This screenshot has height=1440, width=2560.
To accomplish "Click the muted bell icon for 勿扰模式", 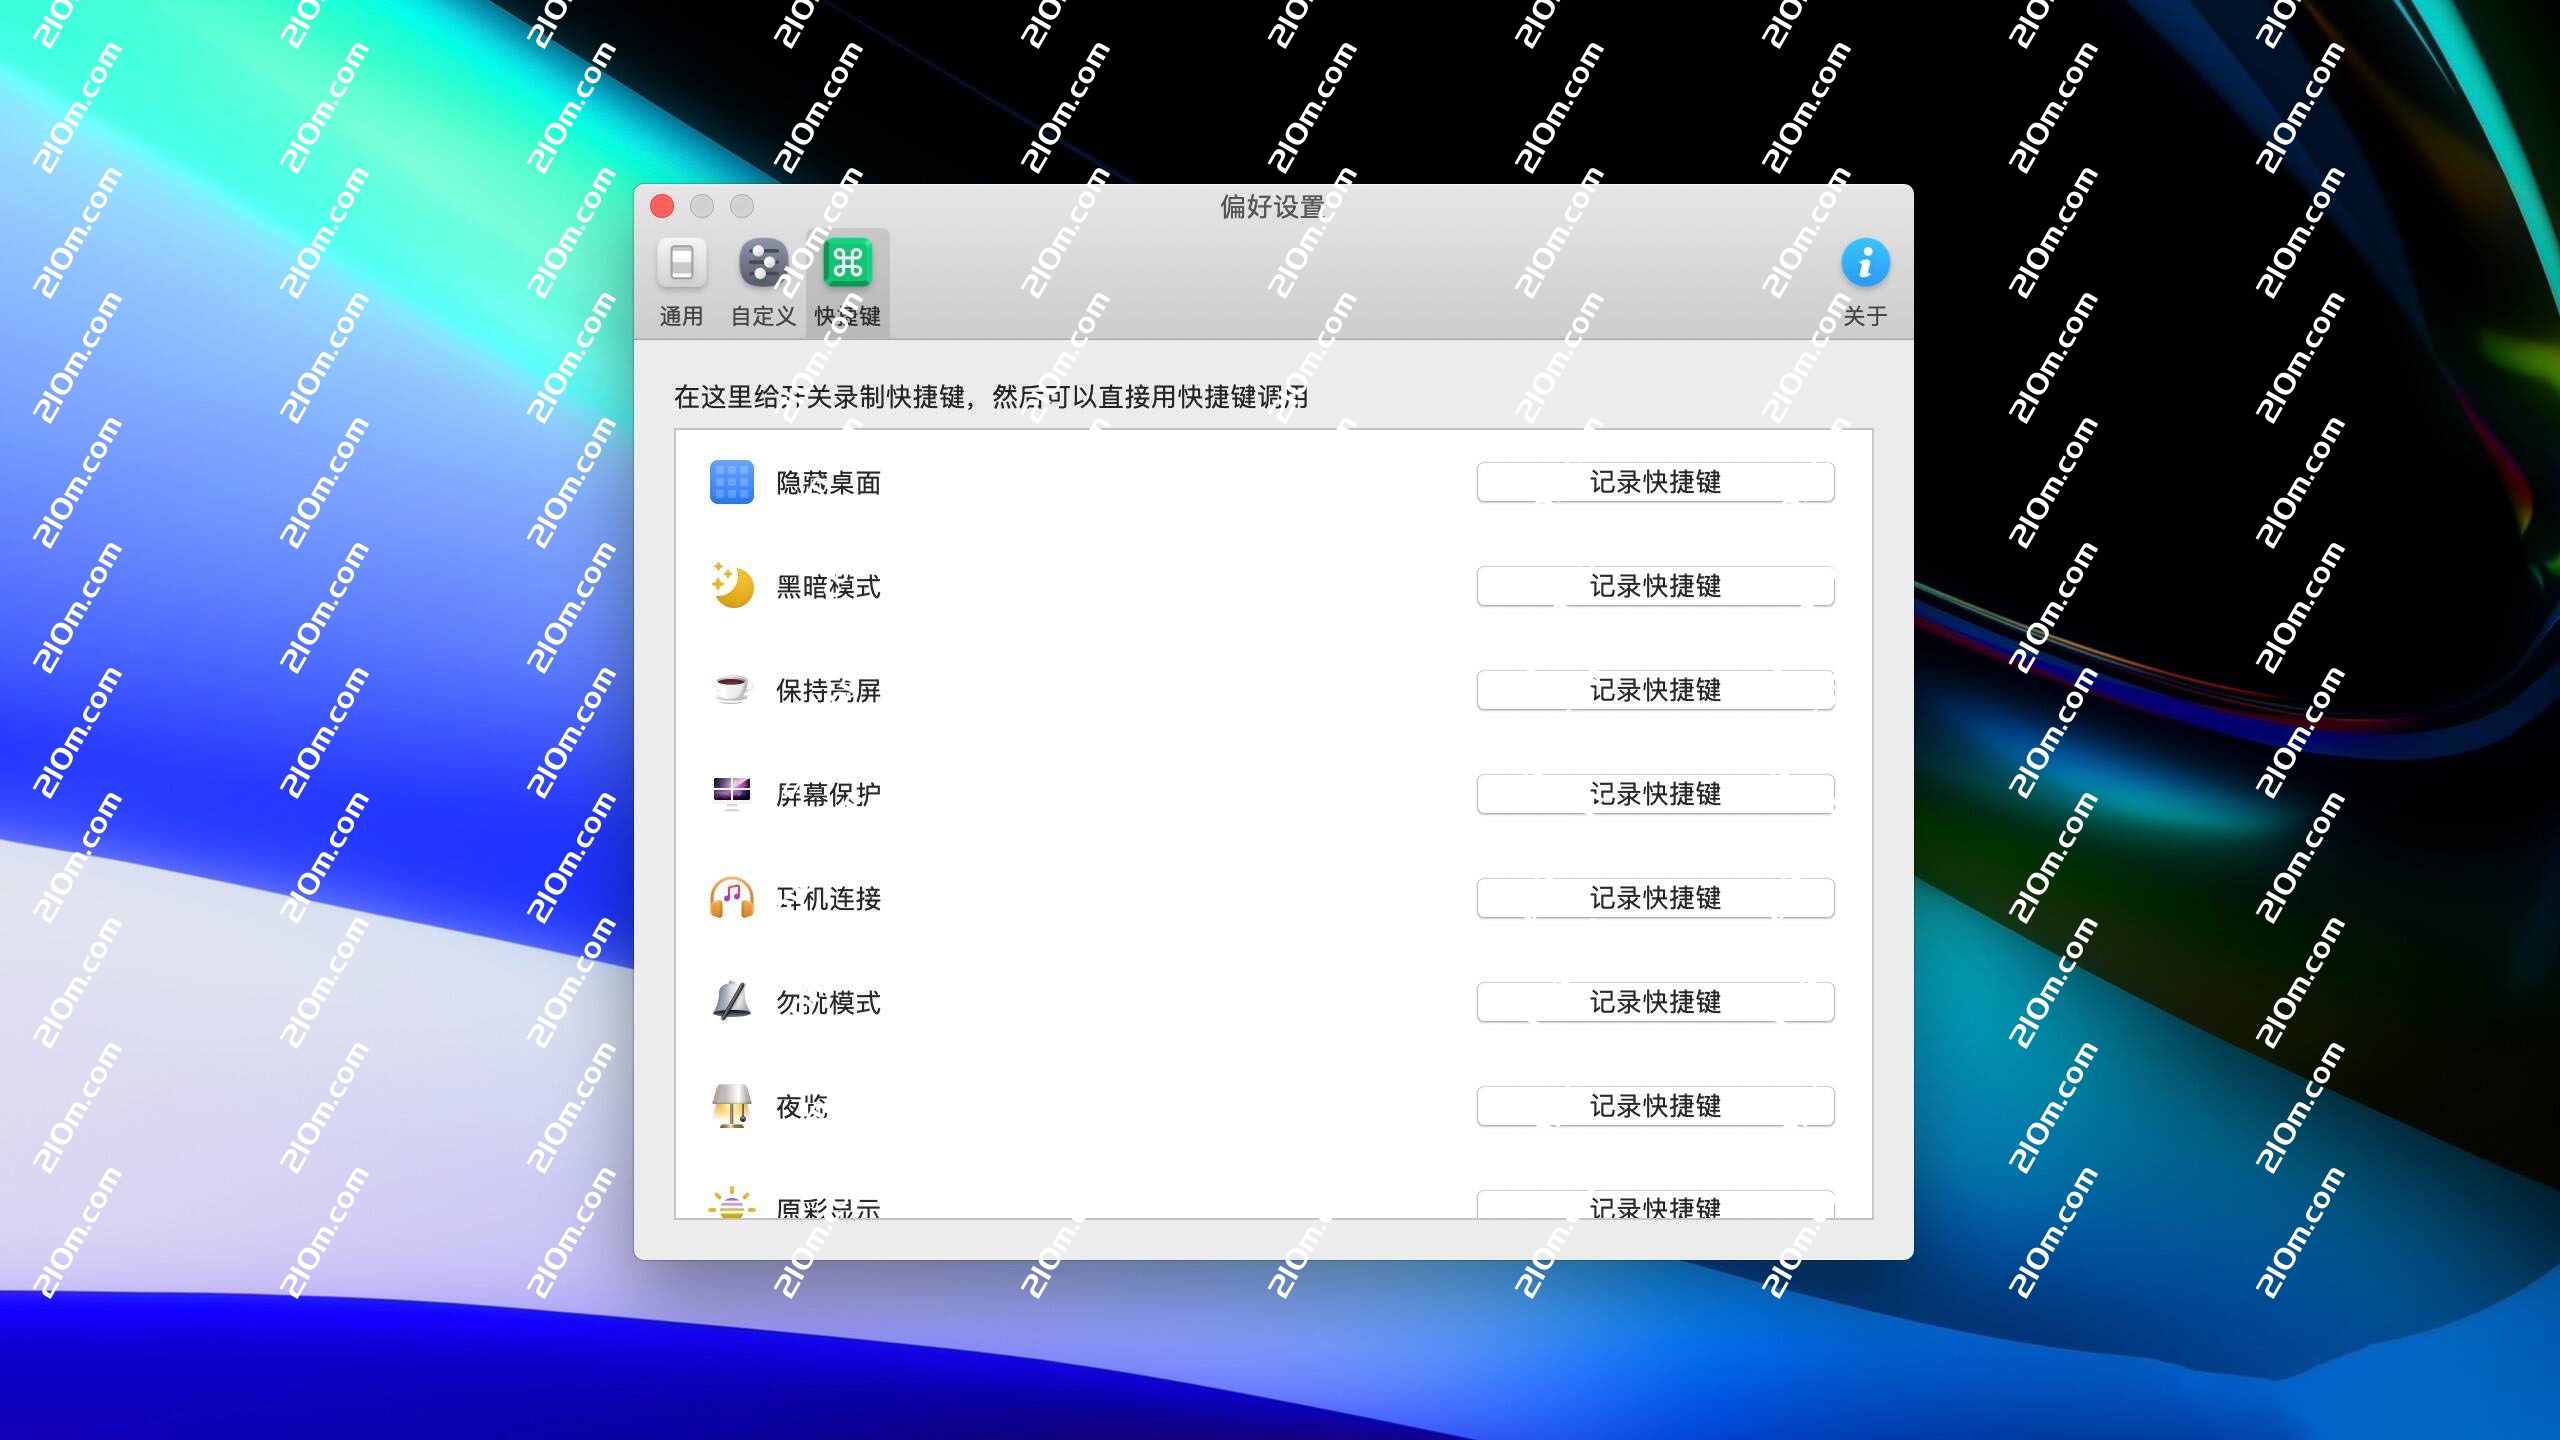I will click(x=732, y=1001).
